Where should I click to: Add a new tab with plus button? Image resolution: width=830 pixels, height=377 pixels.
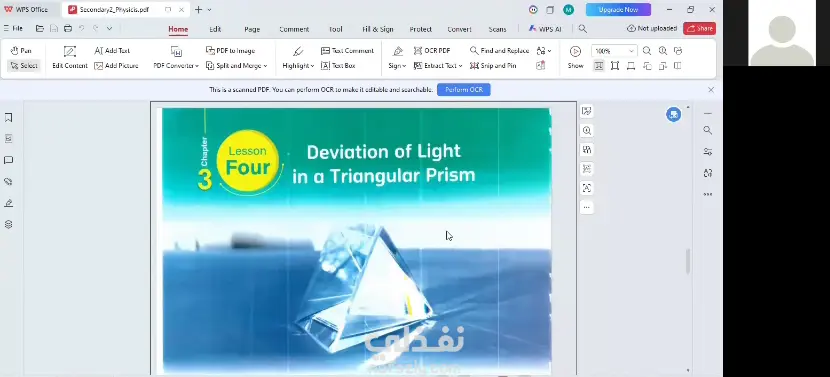199,10
